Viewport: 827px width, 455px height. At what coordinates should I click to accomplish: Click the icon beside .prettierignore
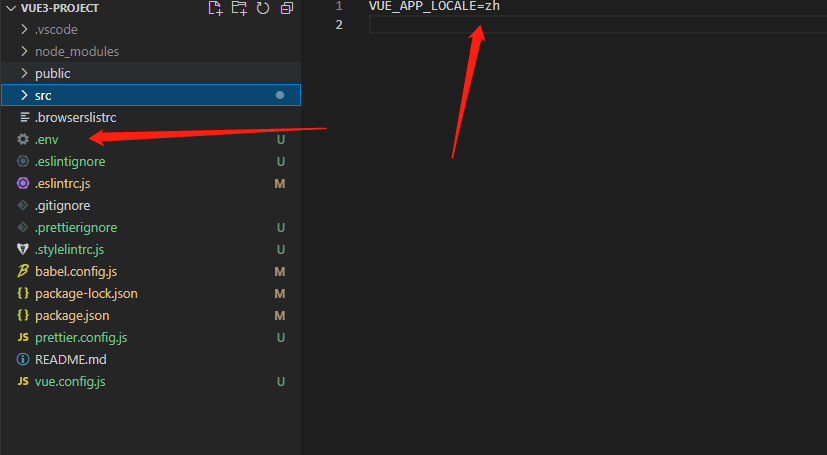coord(23,227)
